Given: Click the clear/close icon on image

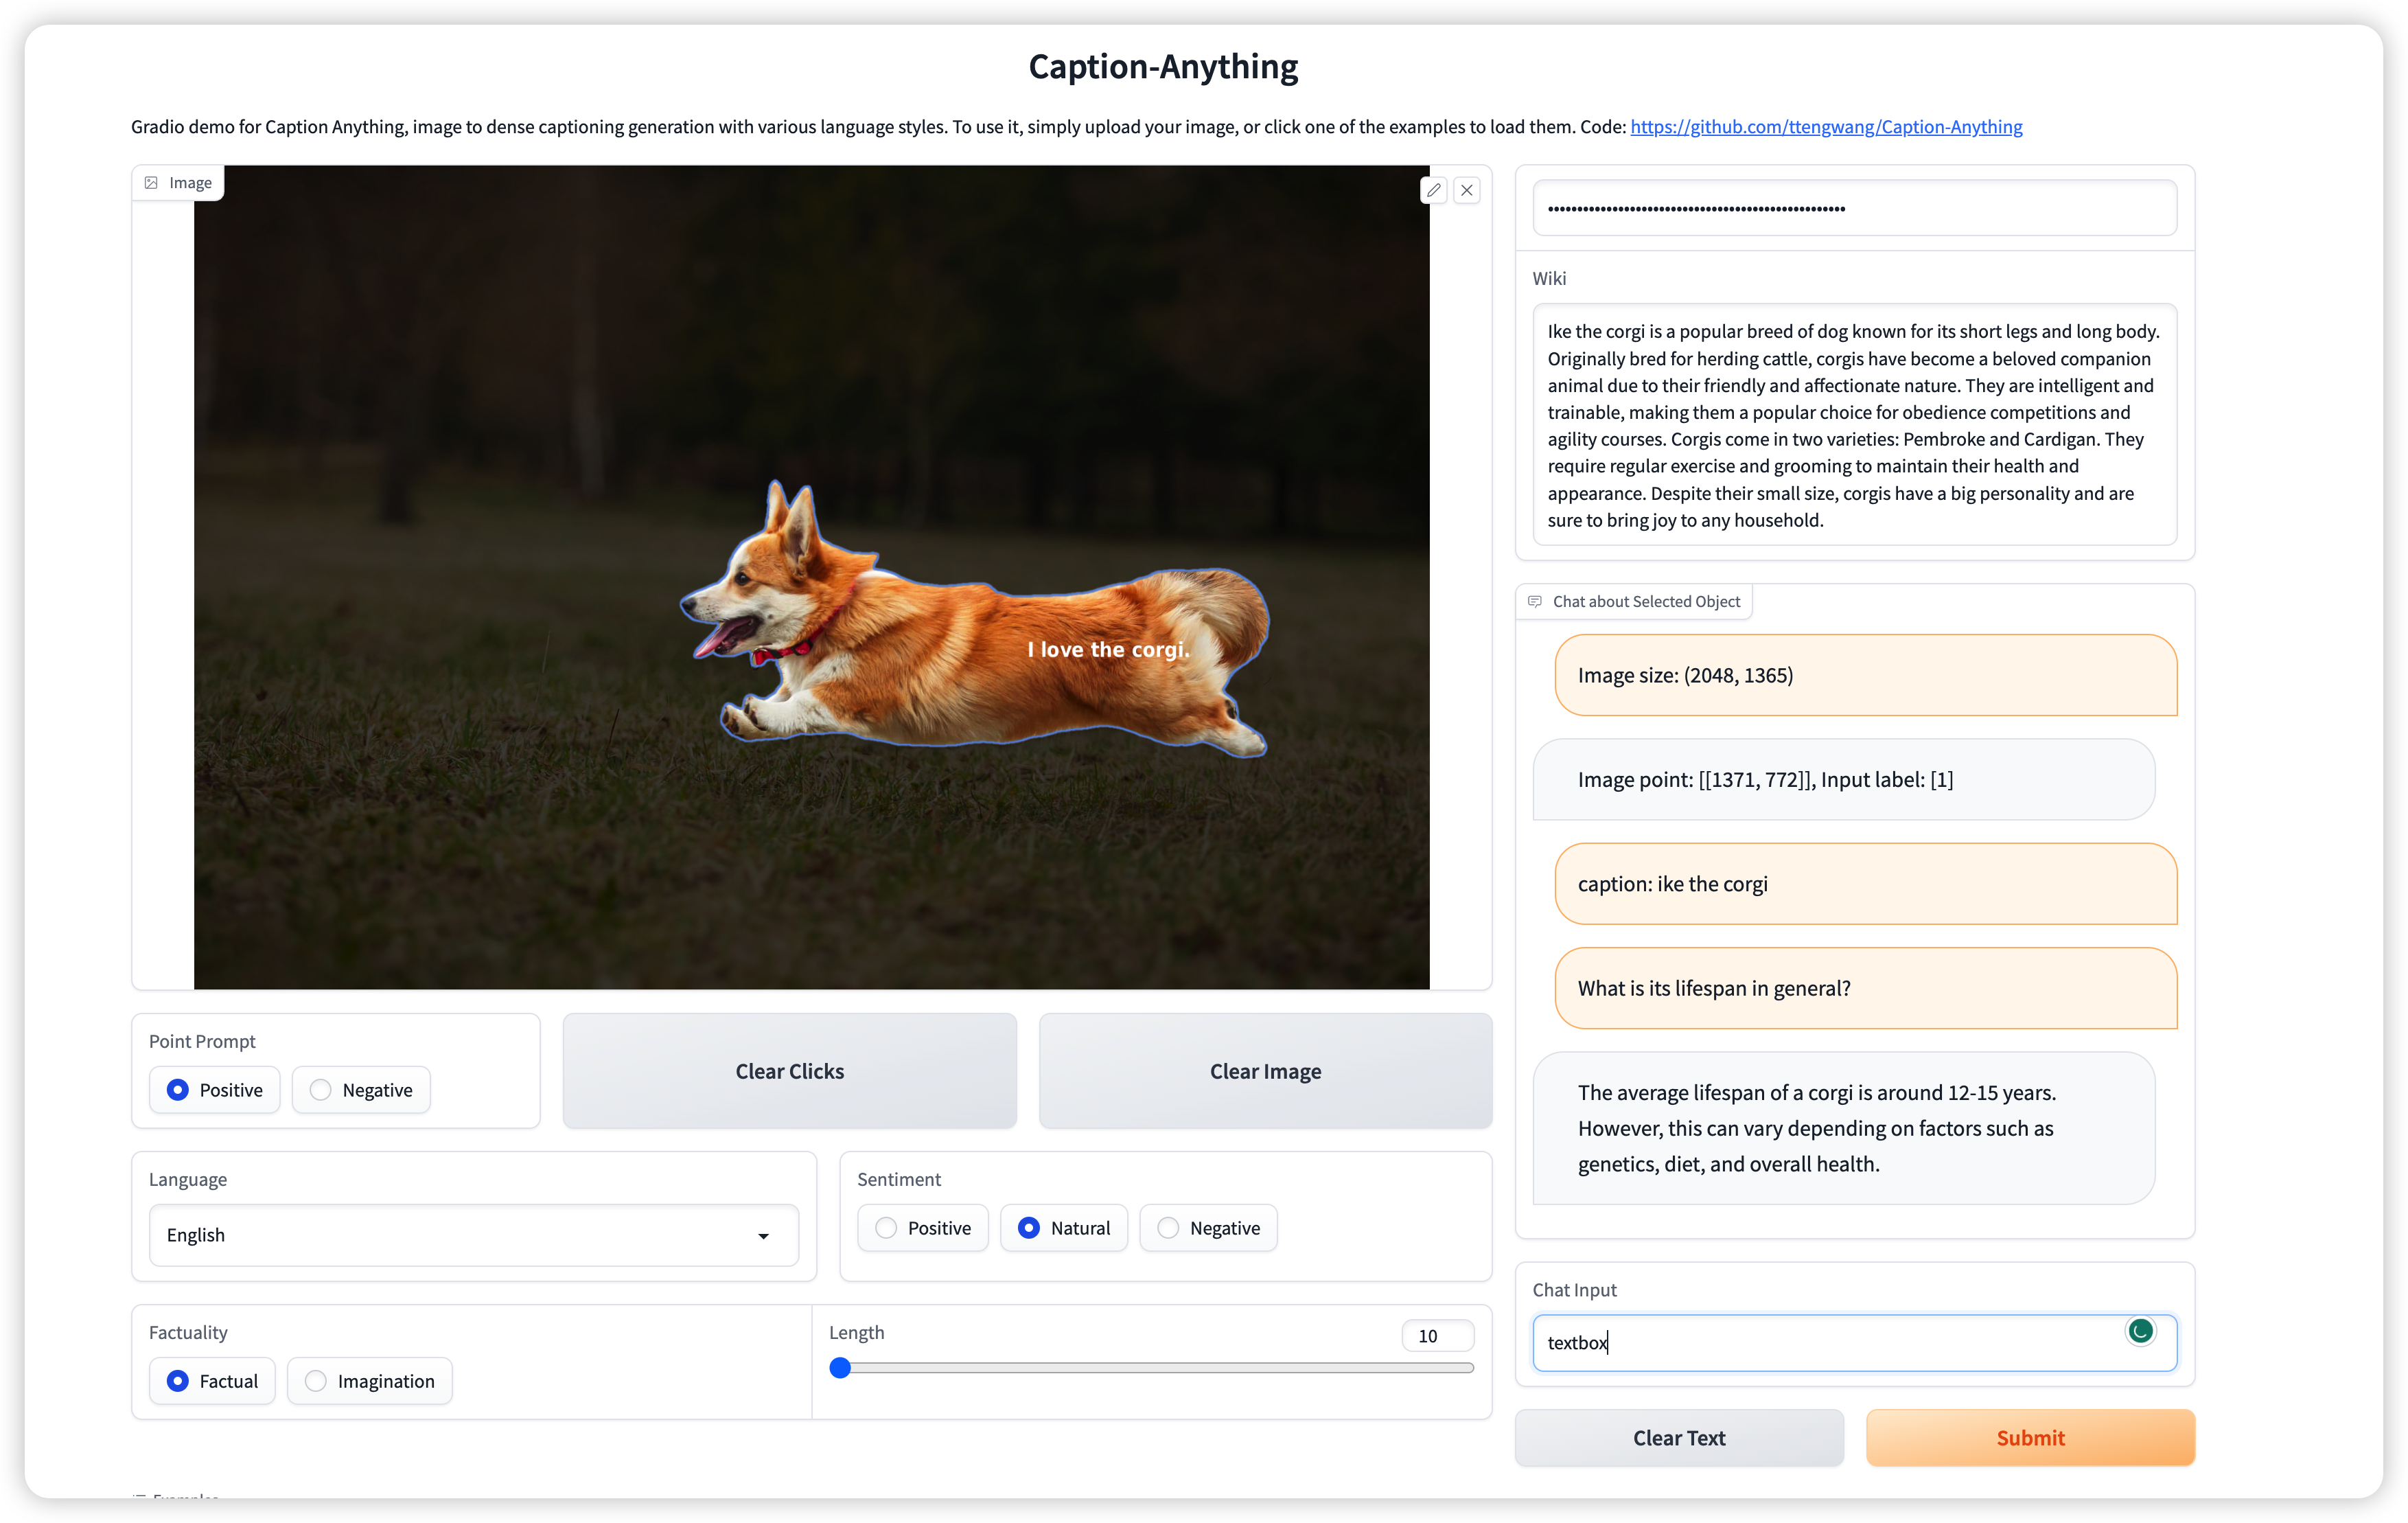Looking at the screenshot, I should pyautogui.click(x=1468, y=190).
